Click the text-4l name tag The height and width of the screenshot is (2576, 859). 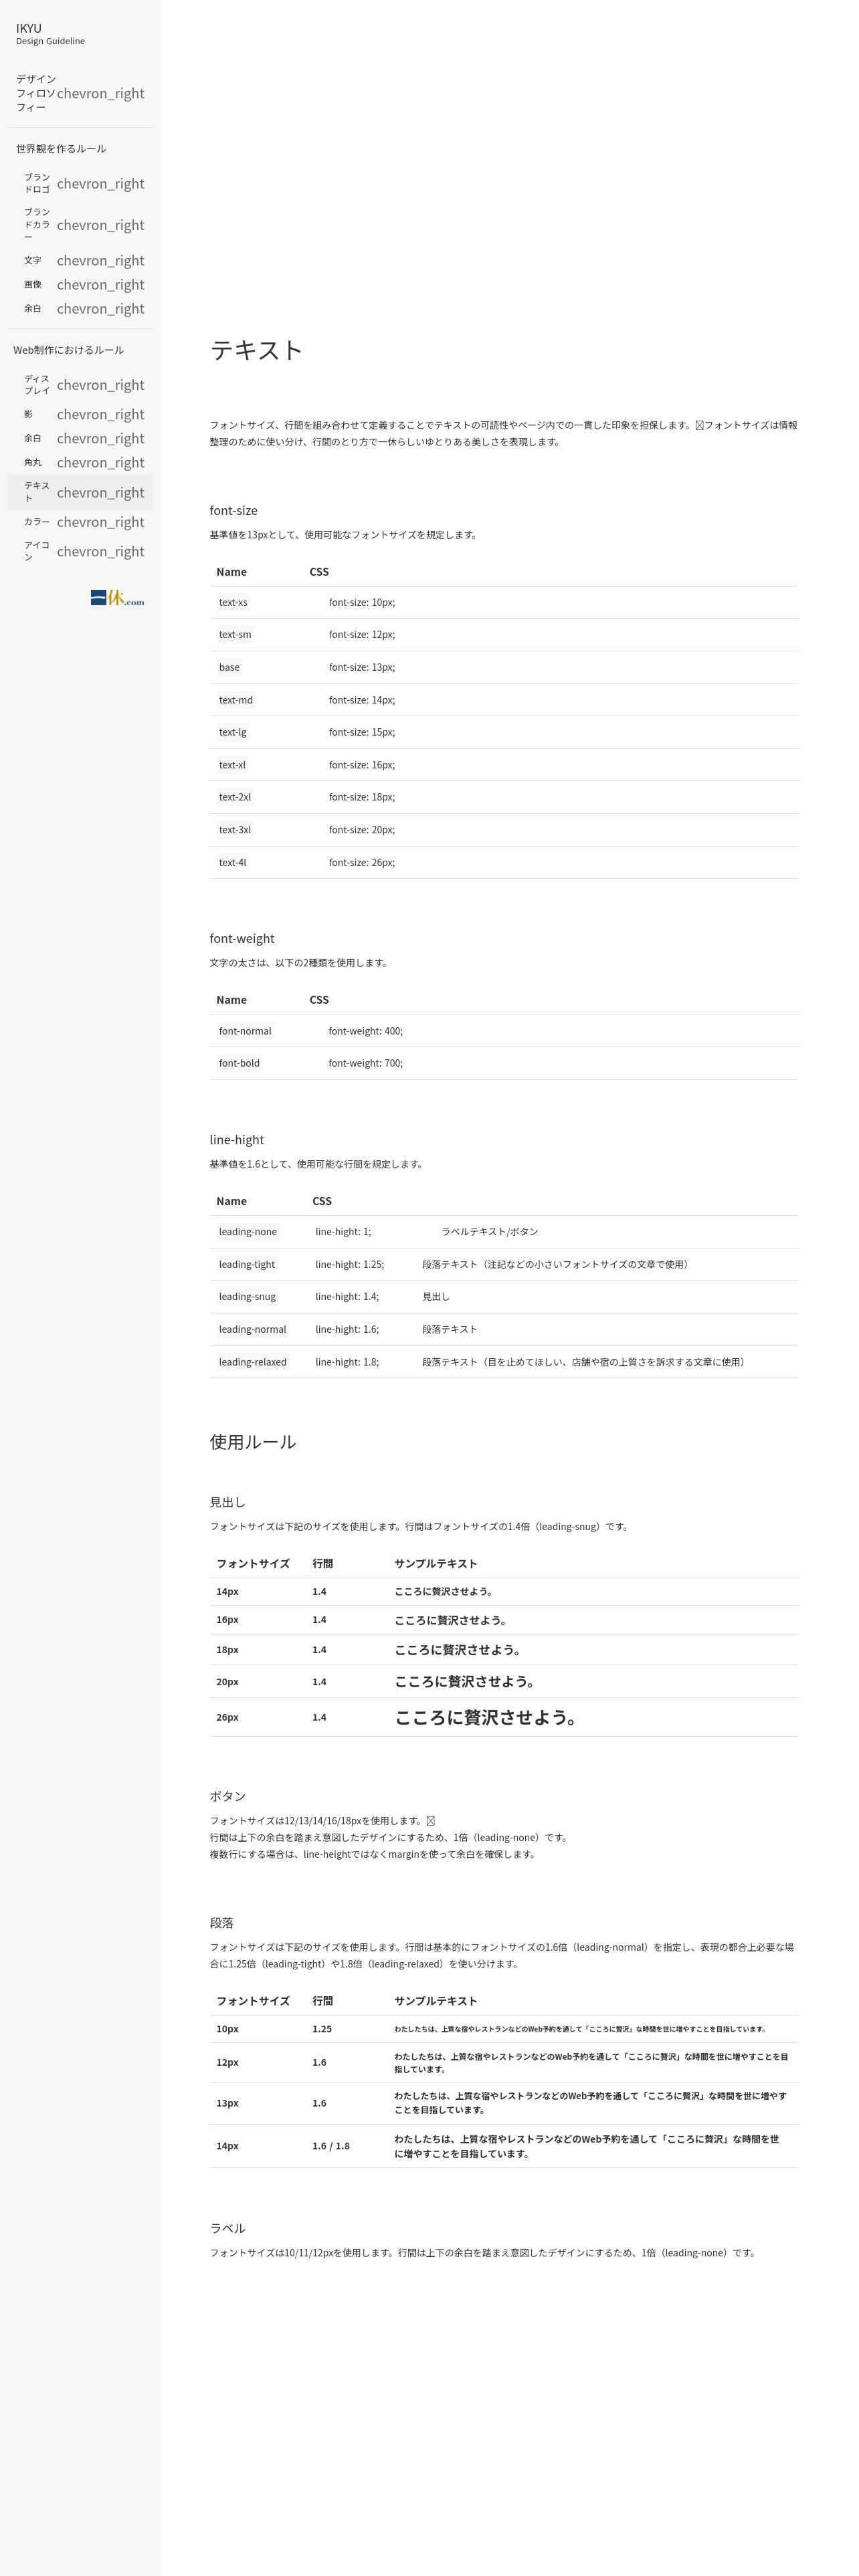tap(233, 862)
